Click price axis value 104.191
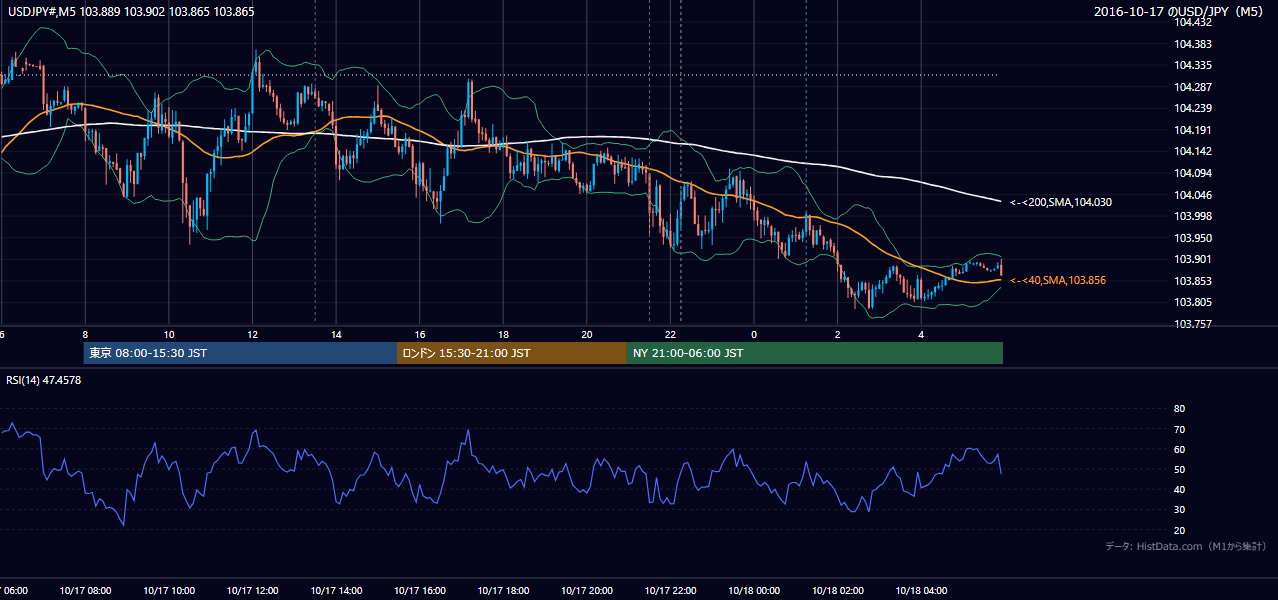Image resolution: width=1278 pixels, height=600 pixels. [x=1193, y=130]
